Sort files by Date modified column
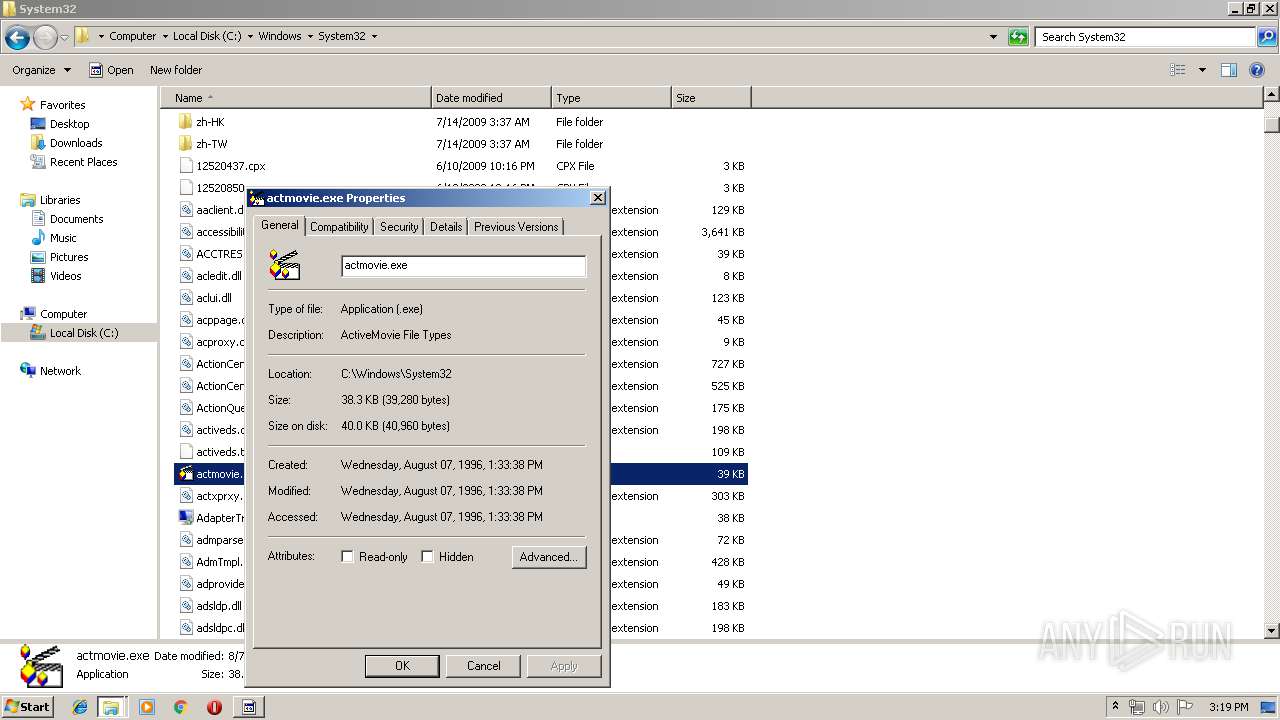The width and height of the screenshot is (1280, 720). tap(491, 98)
